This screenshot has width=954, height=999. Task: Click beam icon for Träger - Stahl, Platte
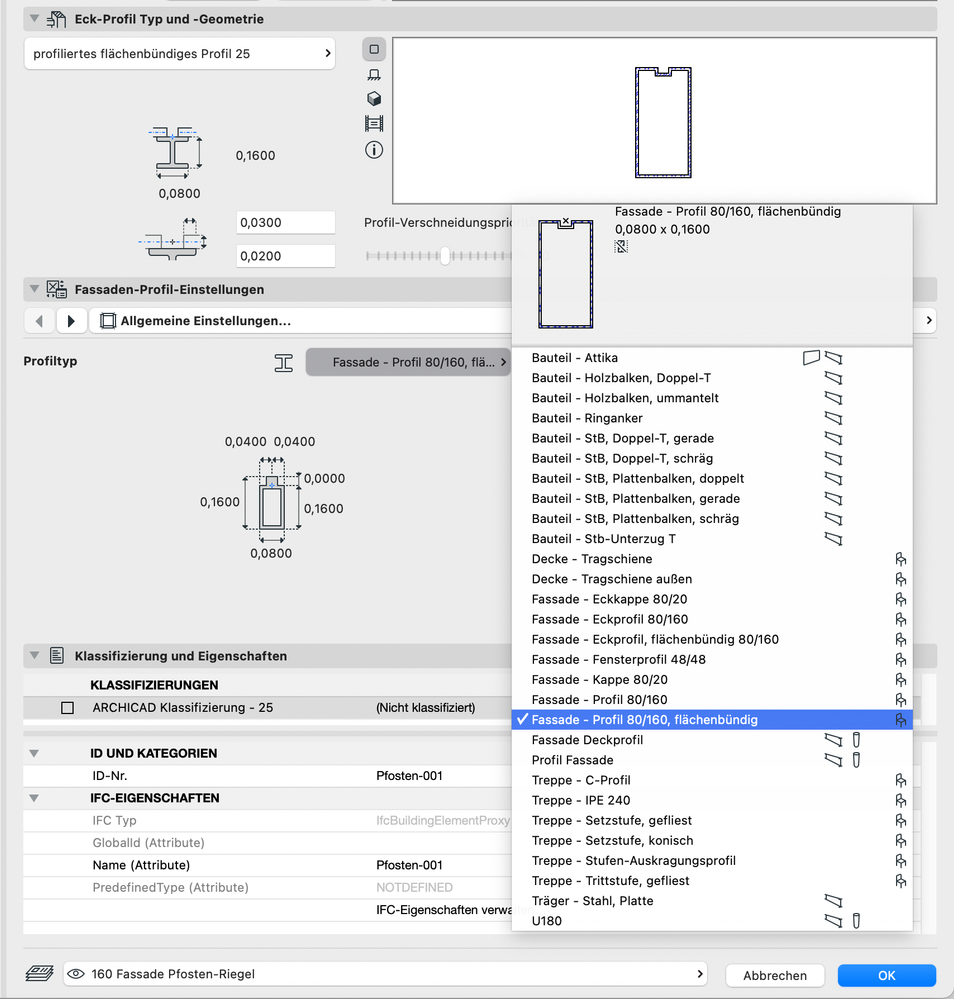click(x=834, y=901)
